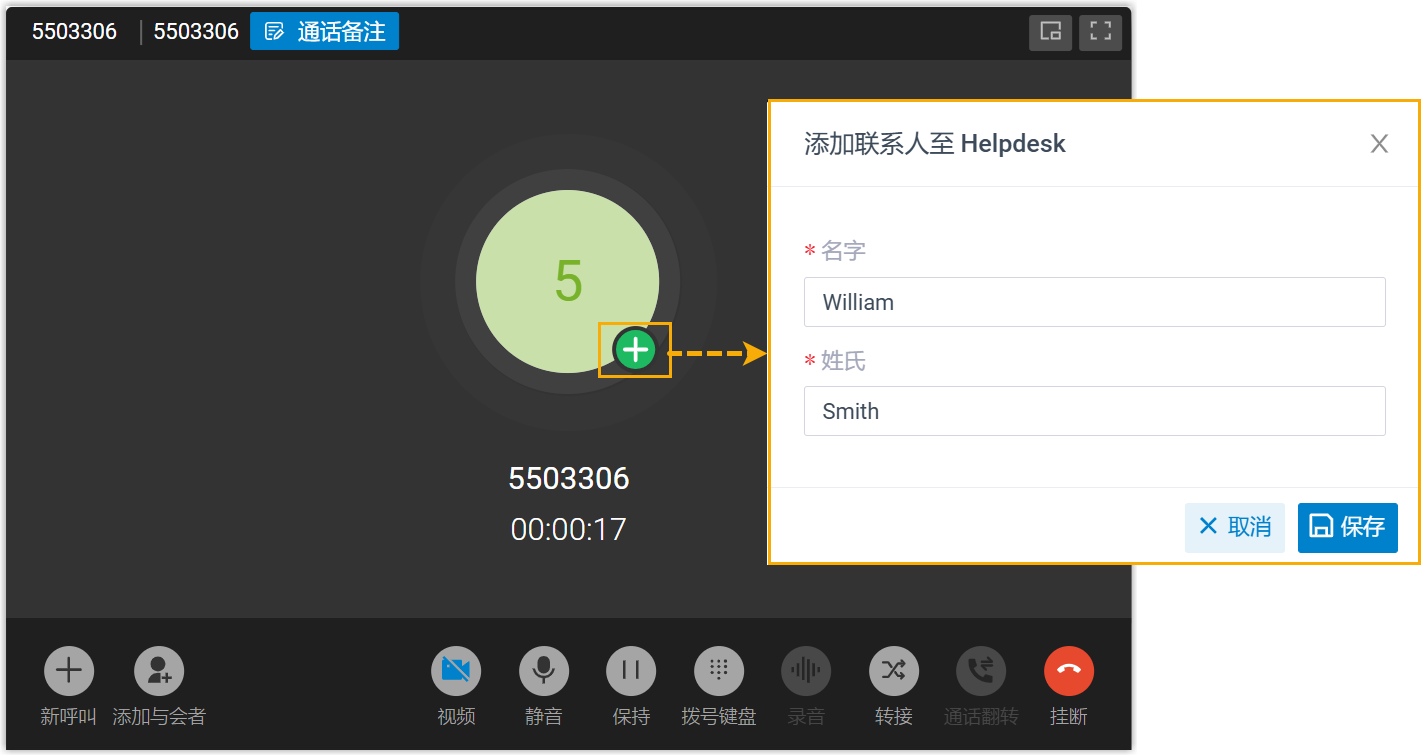
Task: Click the New Call (新呼叫) plus icon
Action: point(69,671)
